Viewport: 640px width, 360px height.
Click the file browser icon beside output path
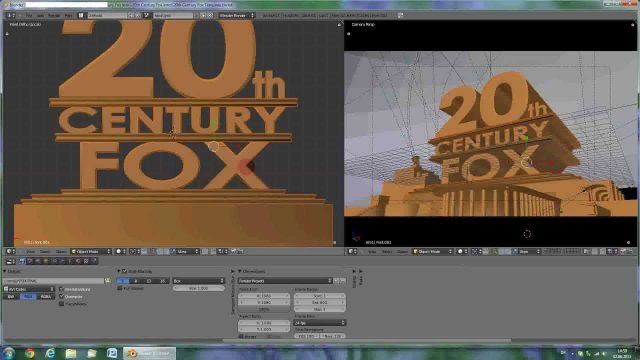[x=107, y=281]
